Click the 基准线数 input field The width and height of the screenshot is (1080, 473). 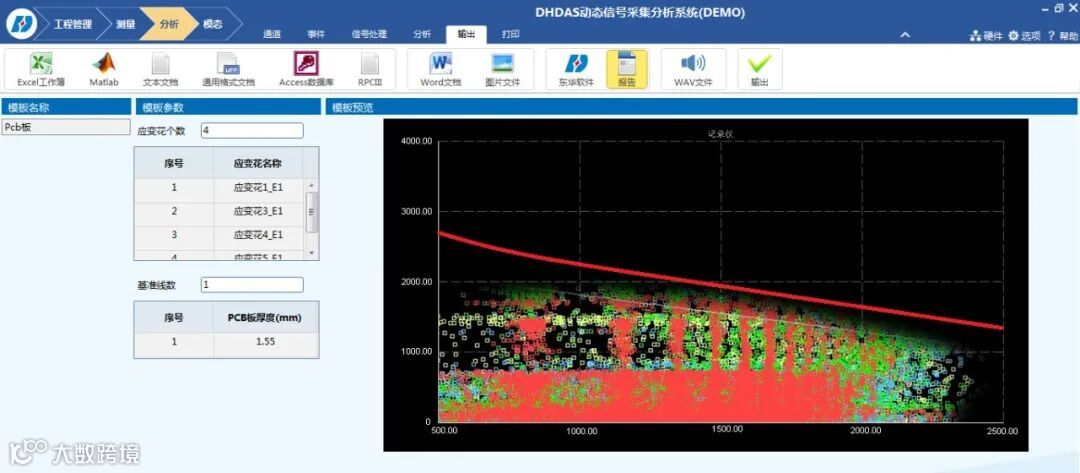pos(252,284)
